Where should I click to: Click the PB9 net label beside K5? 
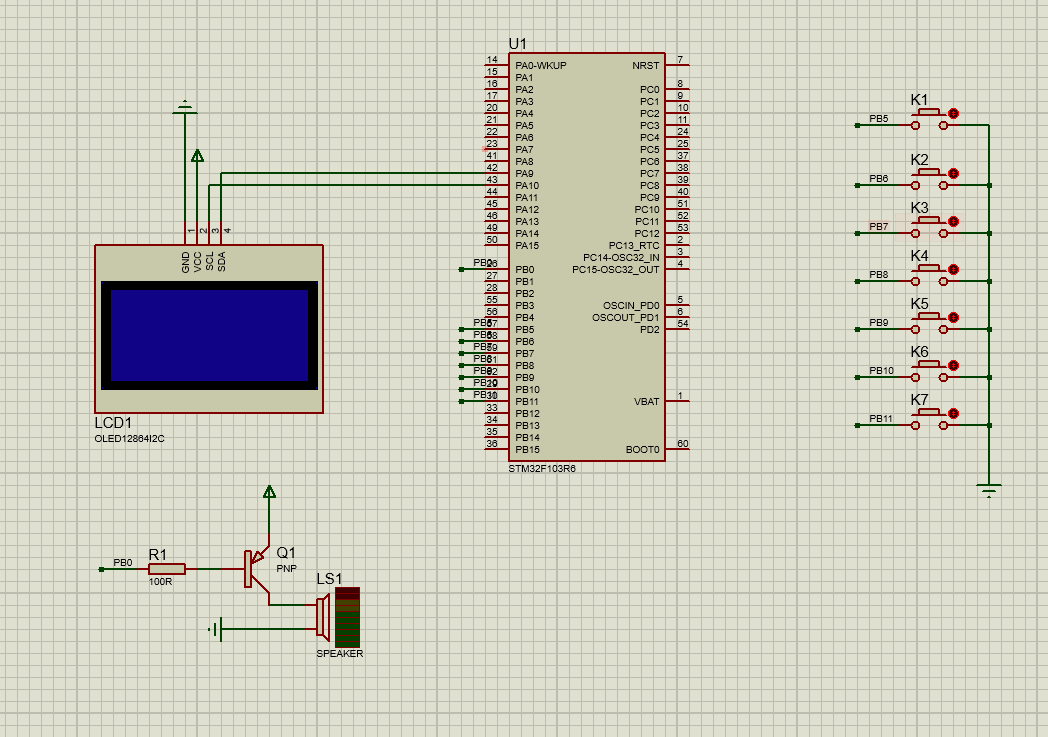pyautogui.click(x=879, y=323)
